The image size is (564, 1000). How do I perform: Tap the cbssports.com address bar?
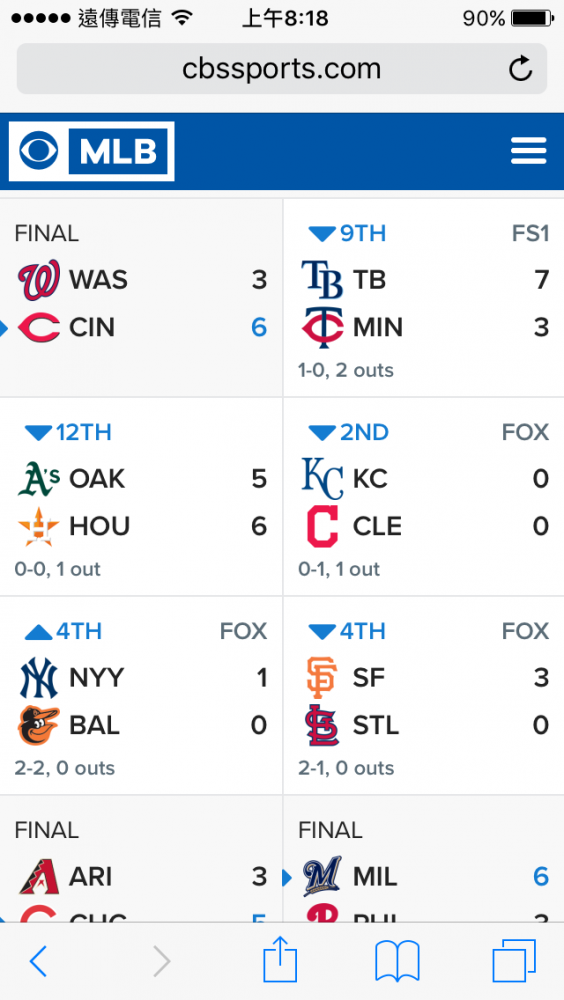[281, 69]
